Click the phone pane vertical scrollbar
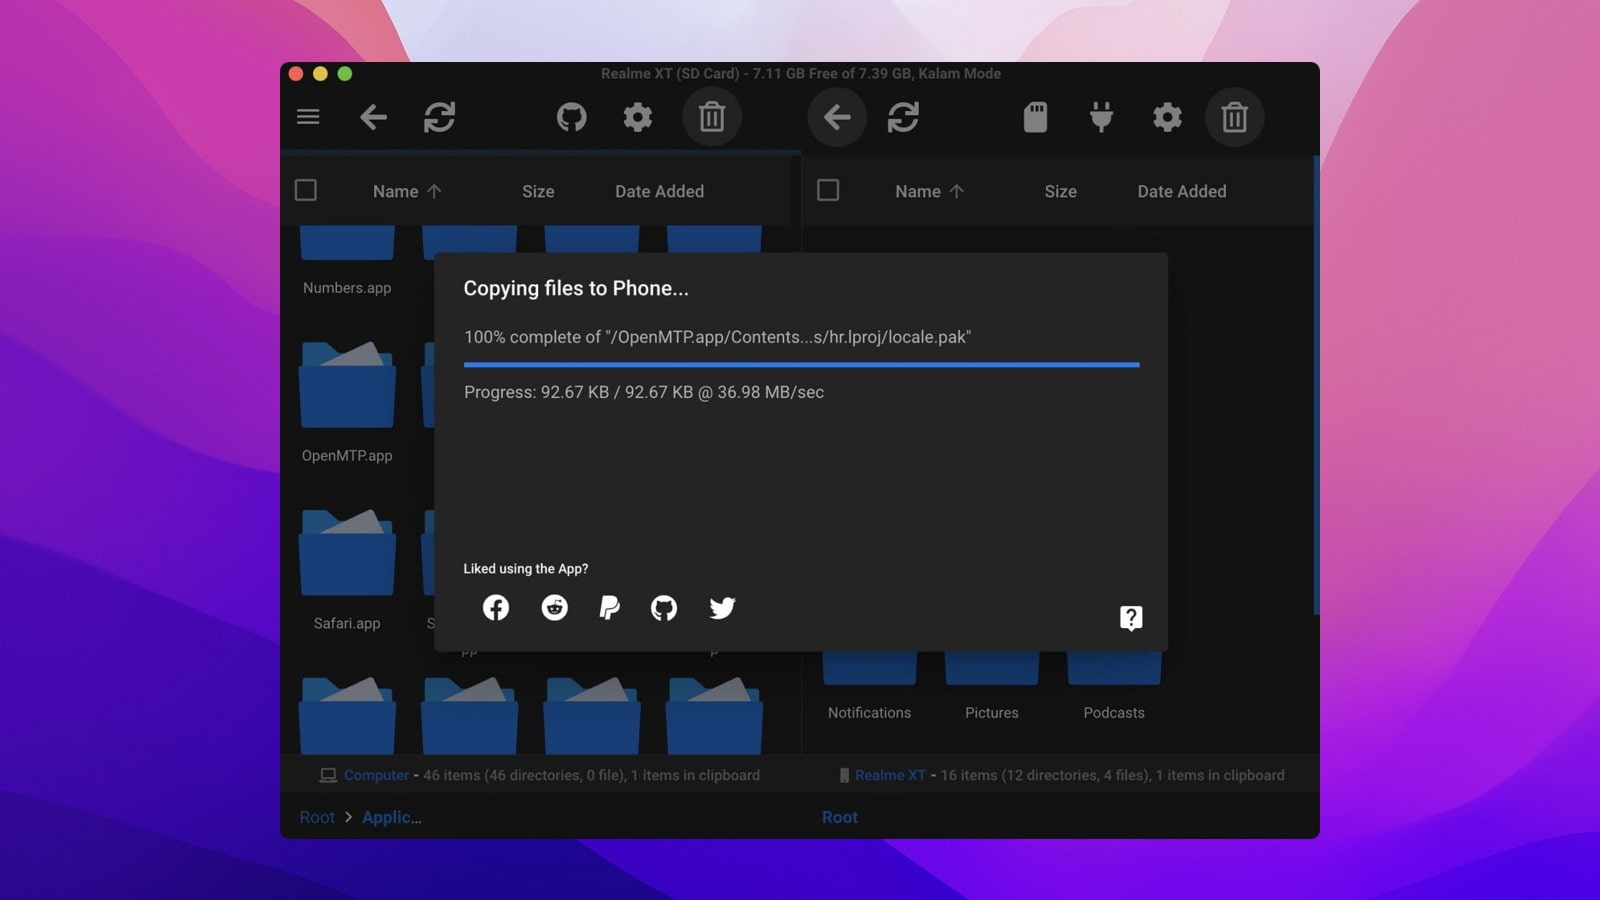The width and height of the screenshot is (1600, 900). [x=1316, y=385]
